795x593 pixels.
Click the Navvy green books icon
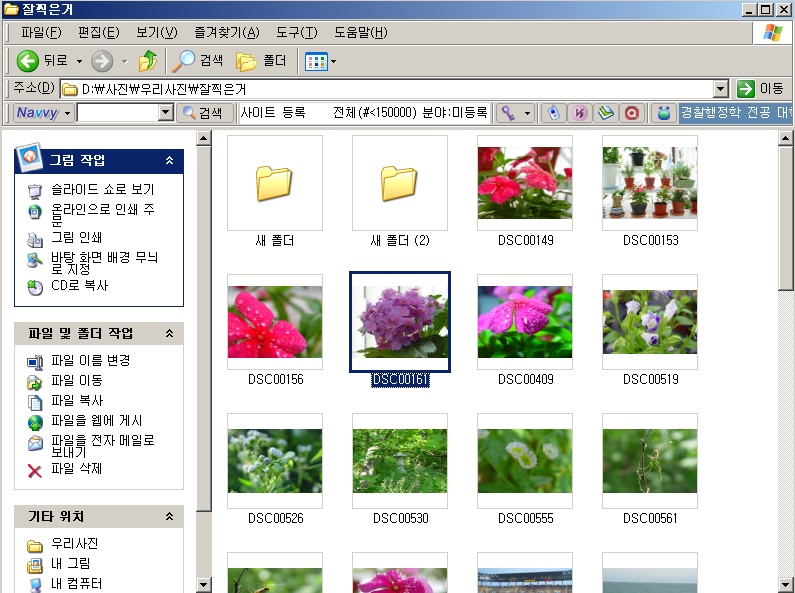pyautogui.click(x=606, y=113)
